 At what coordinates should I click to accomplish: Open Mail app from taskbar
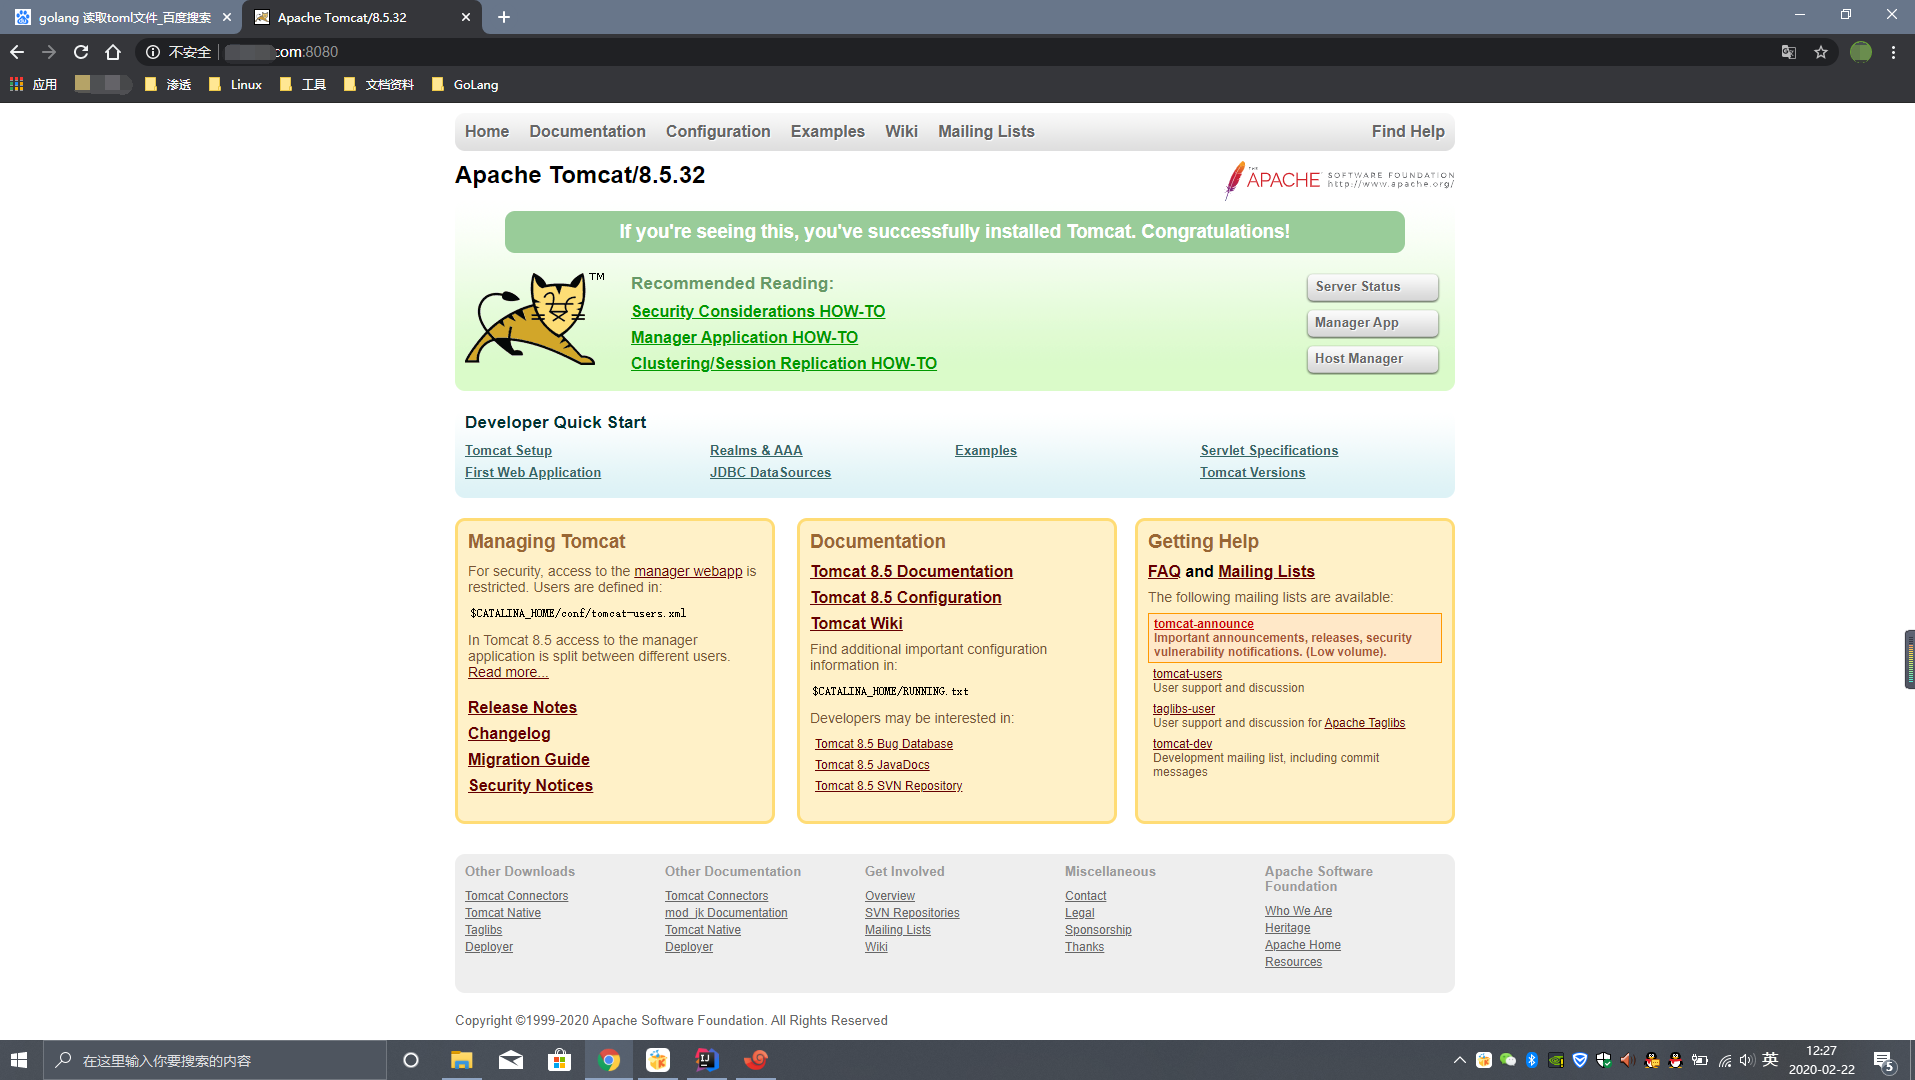point(511,1060)
